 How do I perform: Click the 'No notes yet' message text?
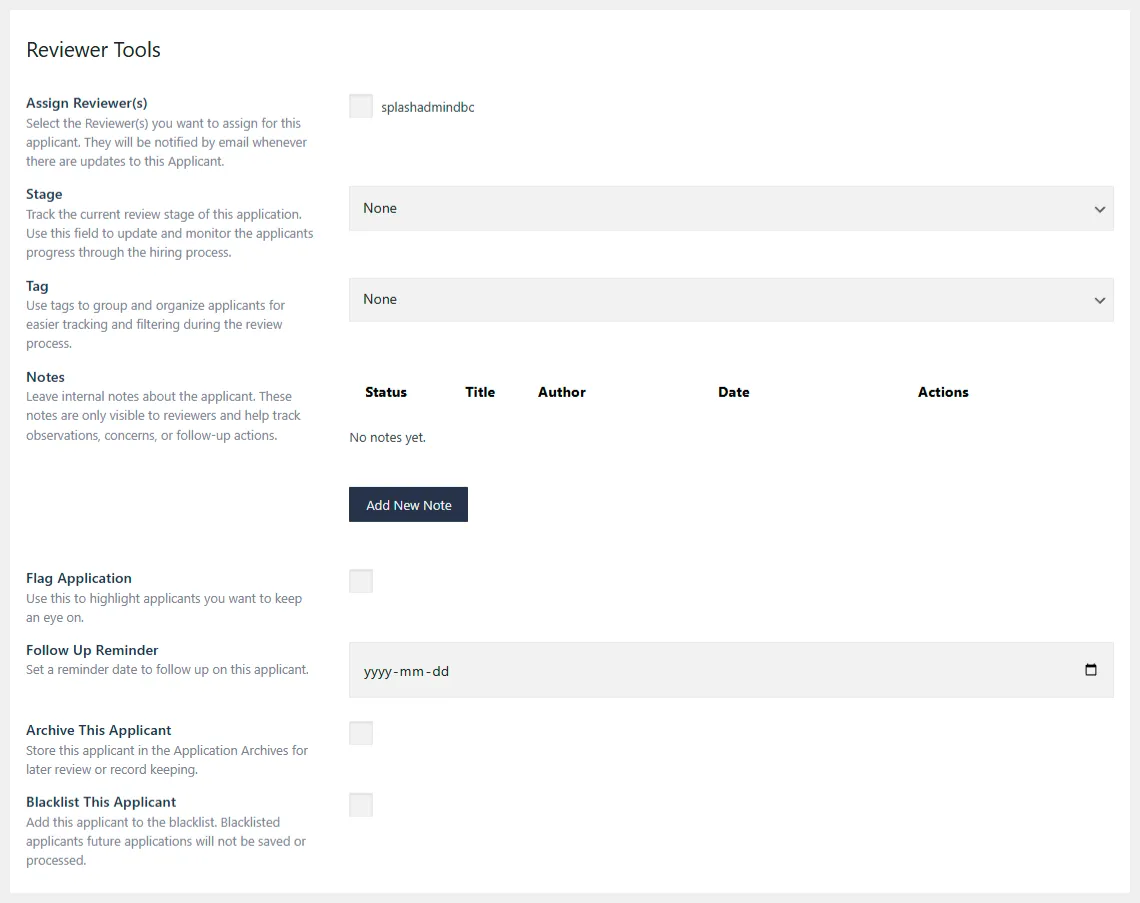(387, 437)
